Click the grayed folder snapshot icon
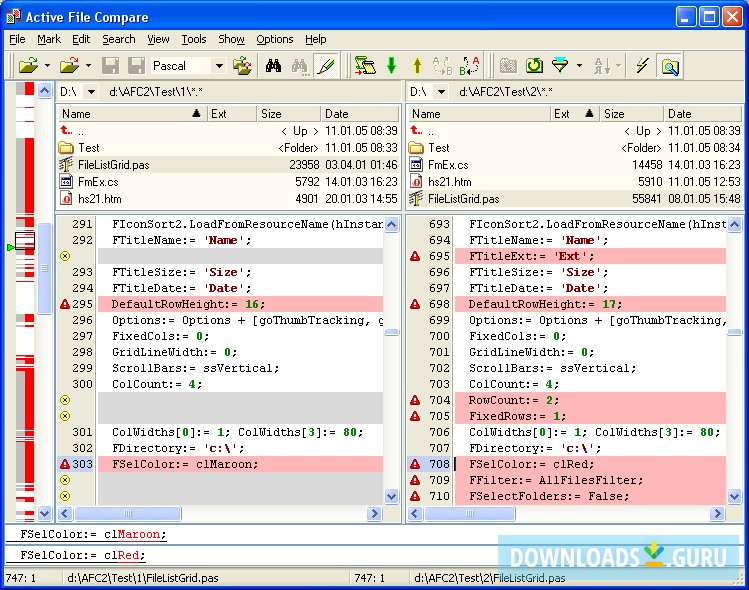The height and width of the screenshot is (590, 749). (x=508, y=65)
